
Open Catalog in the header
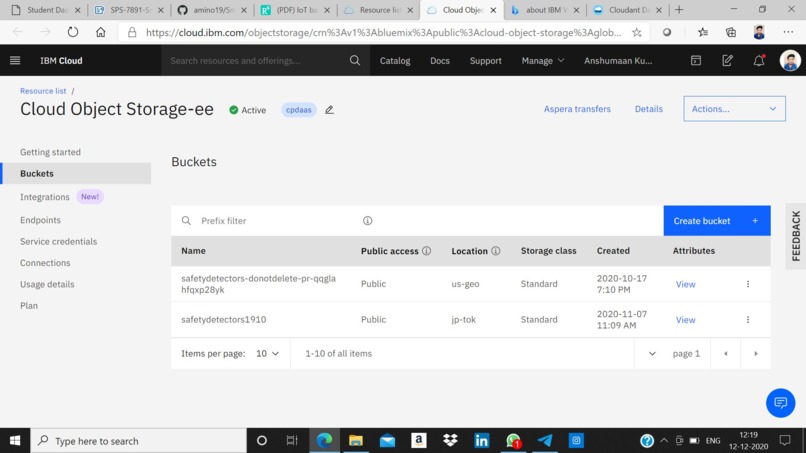pos(395,61)
